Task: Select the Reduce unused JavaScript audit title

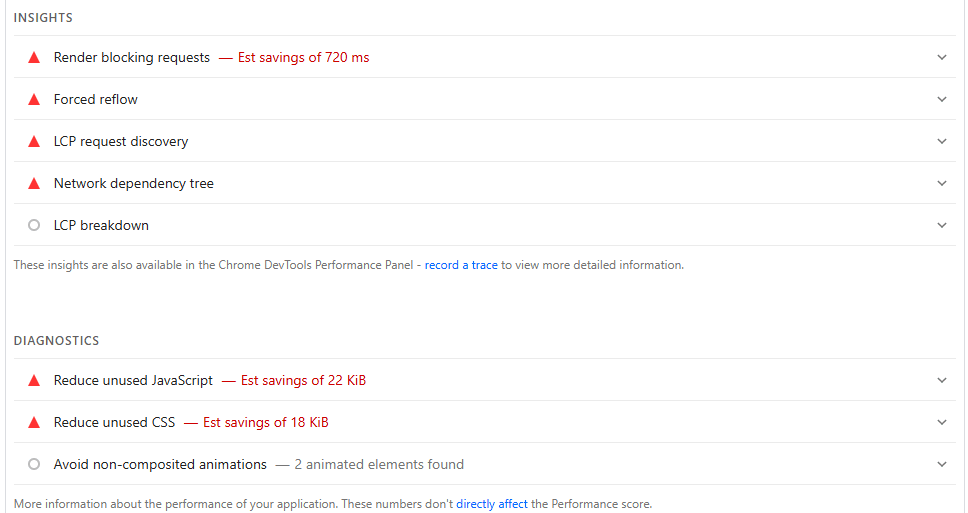Action: coord(133,381)
